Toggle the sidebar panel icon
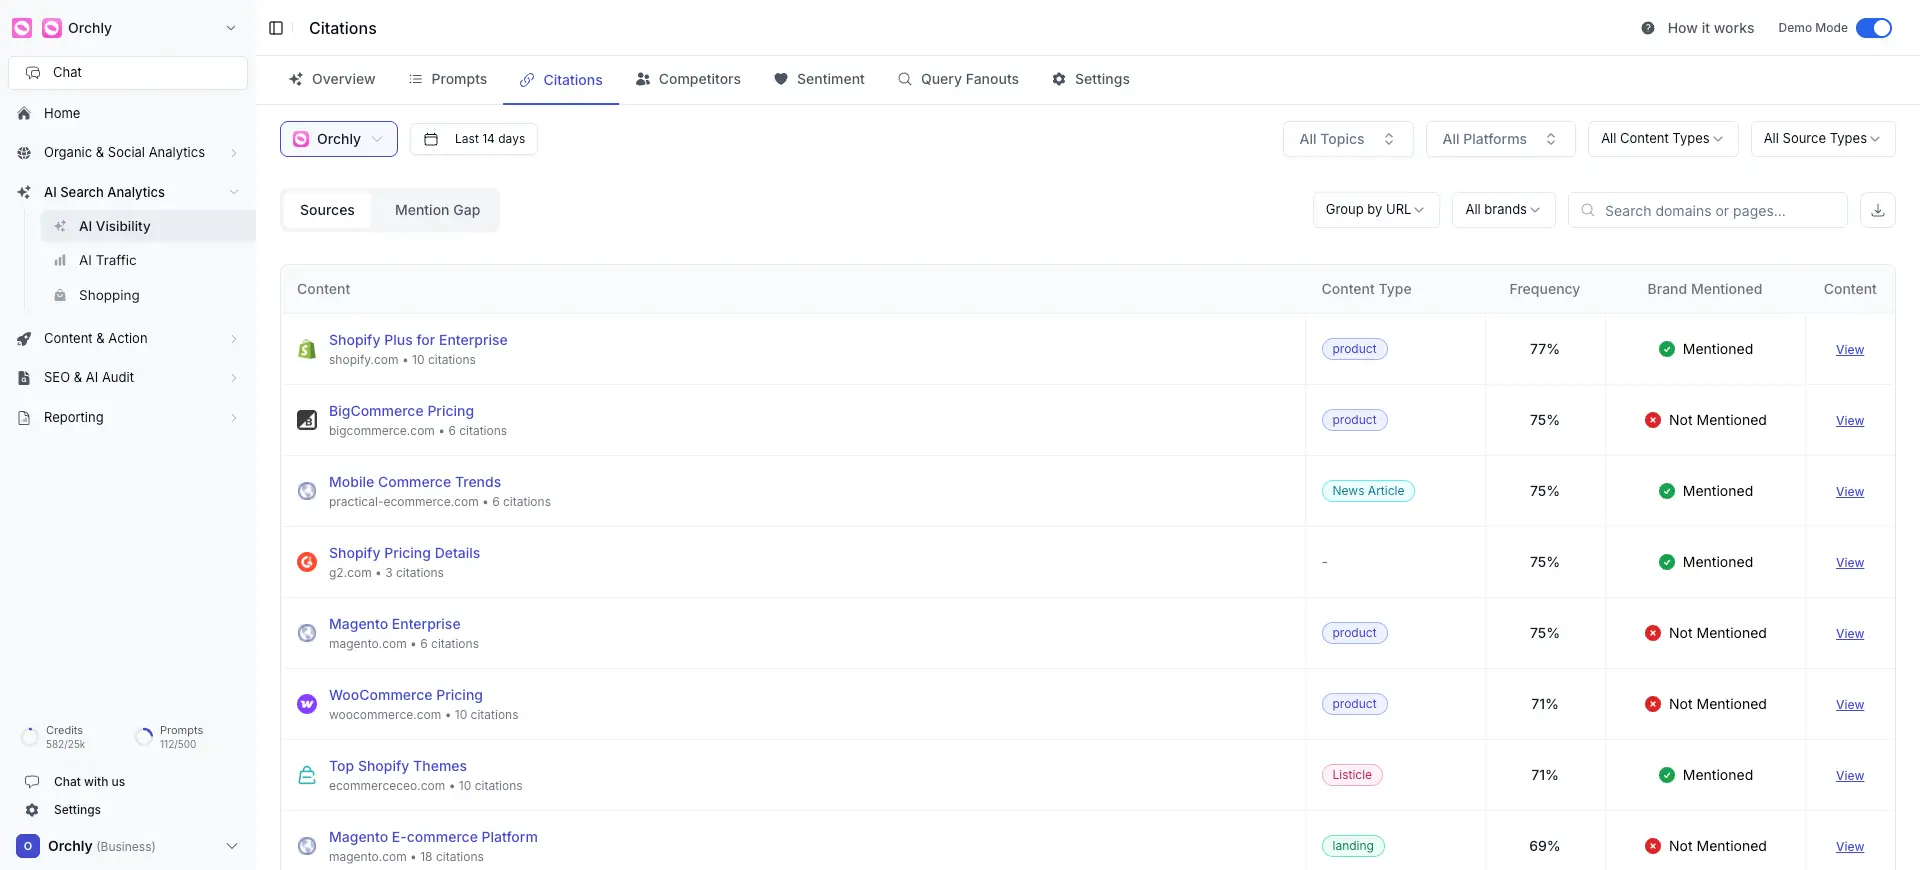Viewport: 1920px width, 870px height. click(x=276, y=28)
